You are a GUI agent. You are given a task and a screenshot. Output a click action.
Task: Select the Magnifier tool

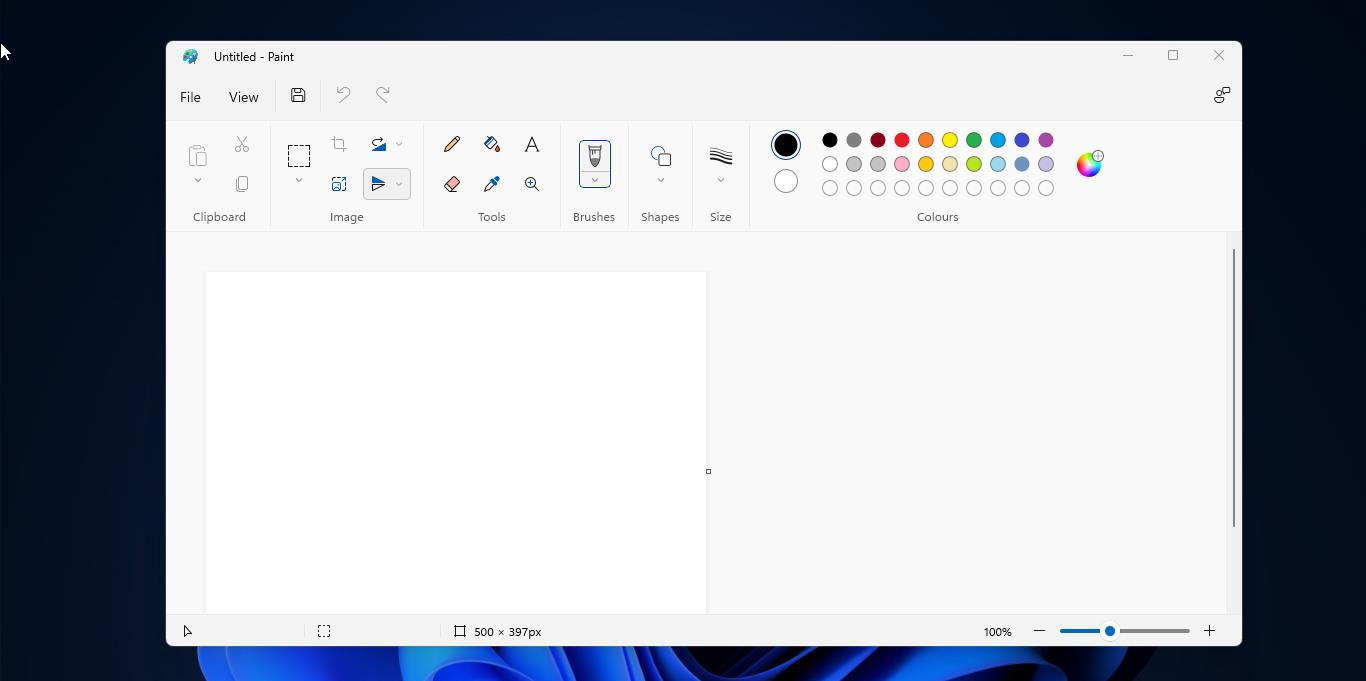tap(532, 184)
